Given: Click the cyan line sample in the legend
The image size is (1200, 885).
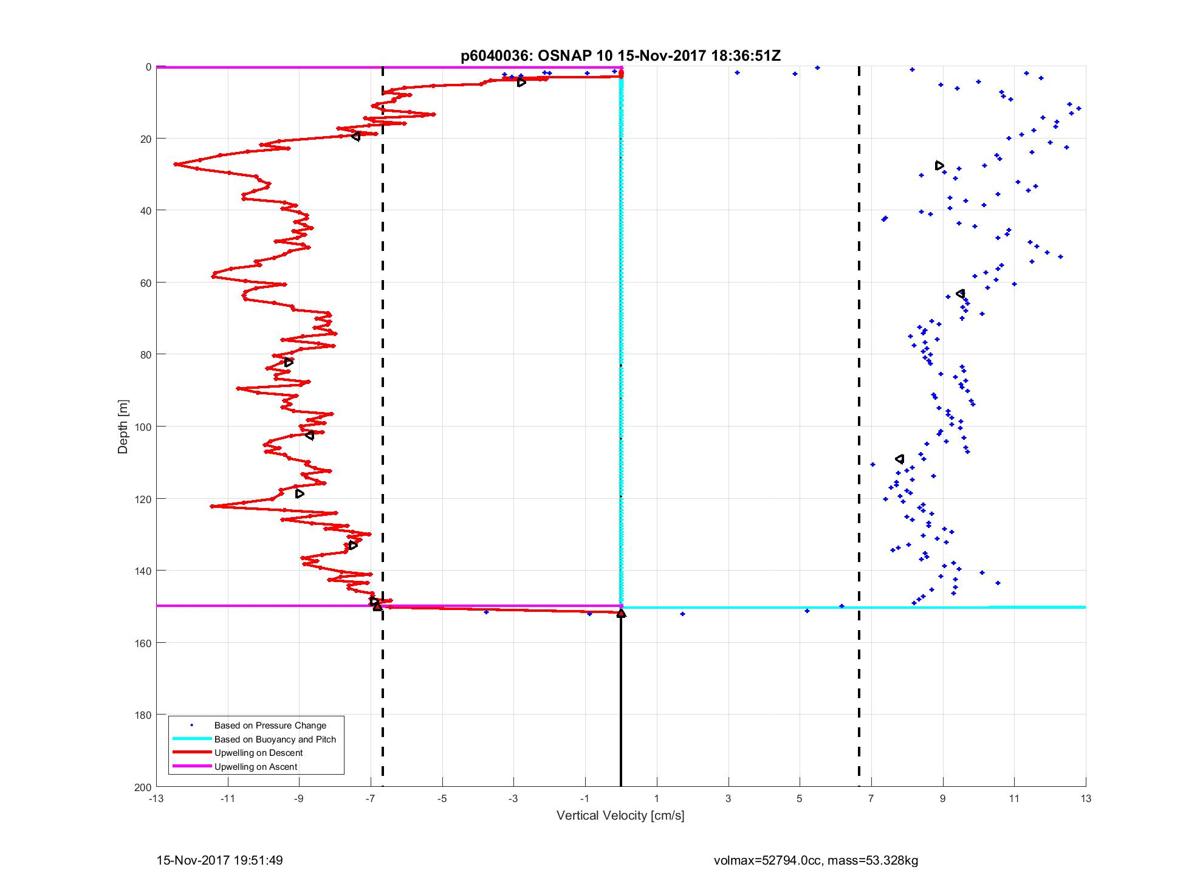Looking at the screenshot, I should (191, 739).
